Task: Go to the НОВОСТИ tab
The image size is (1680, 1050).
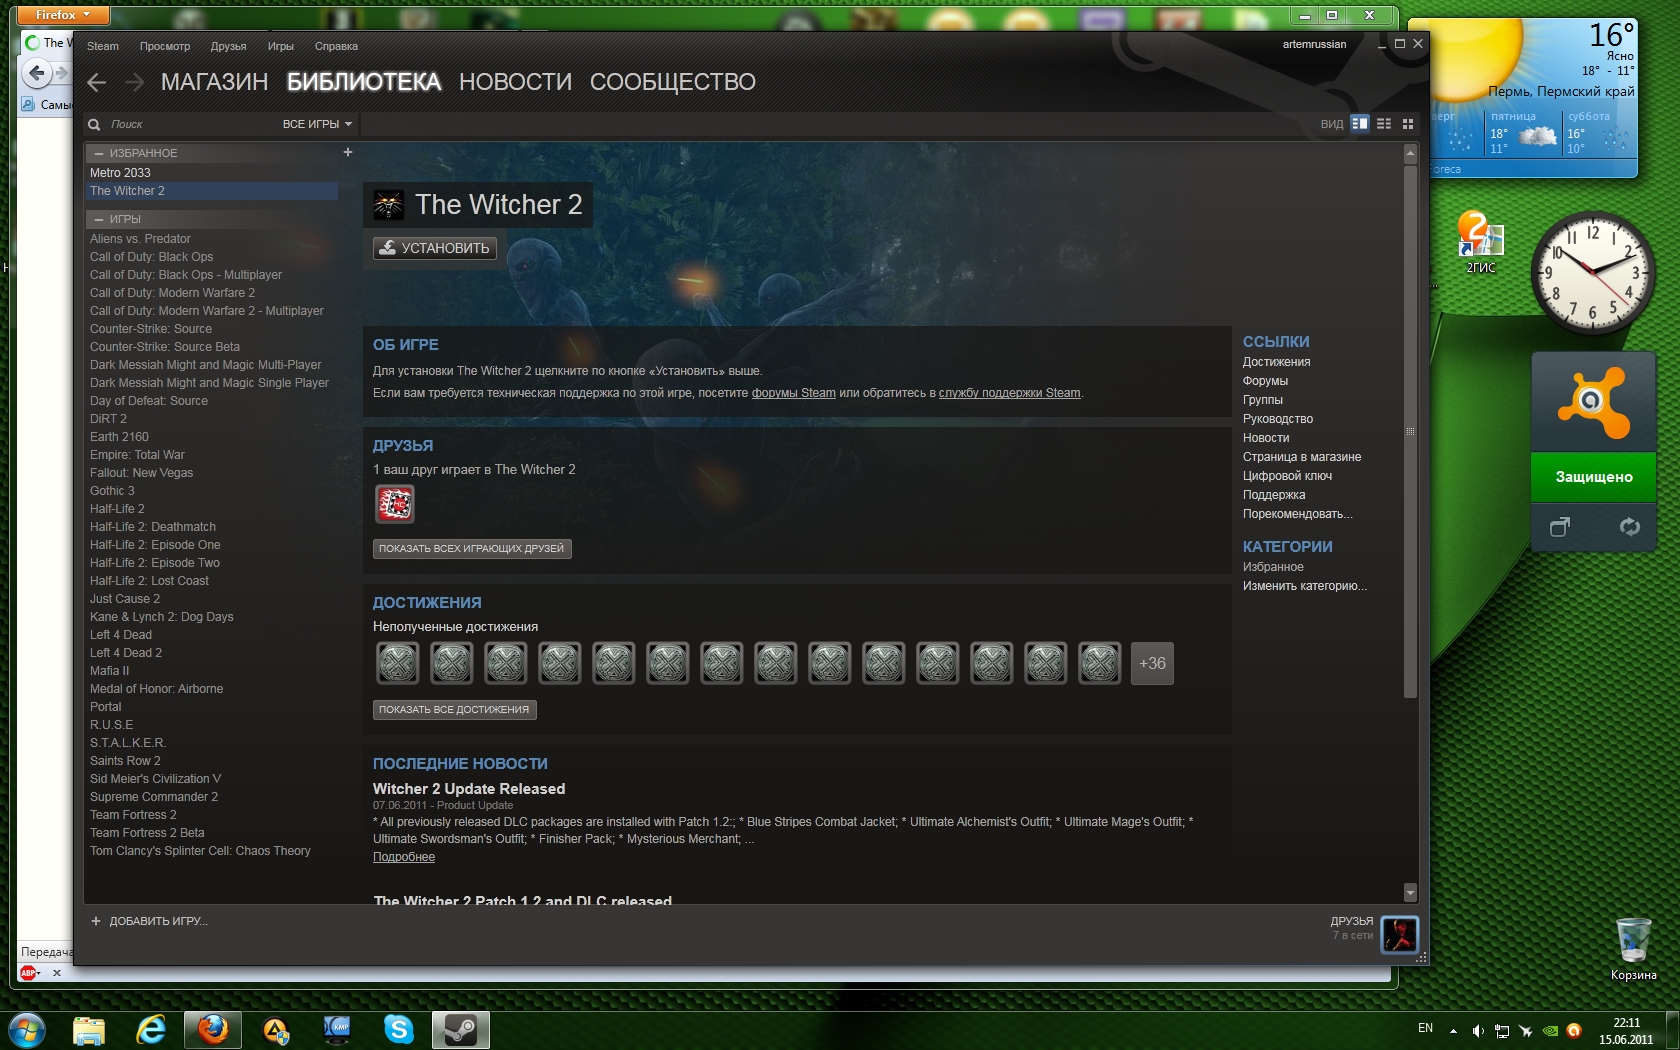Action: click(515, 82)
